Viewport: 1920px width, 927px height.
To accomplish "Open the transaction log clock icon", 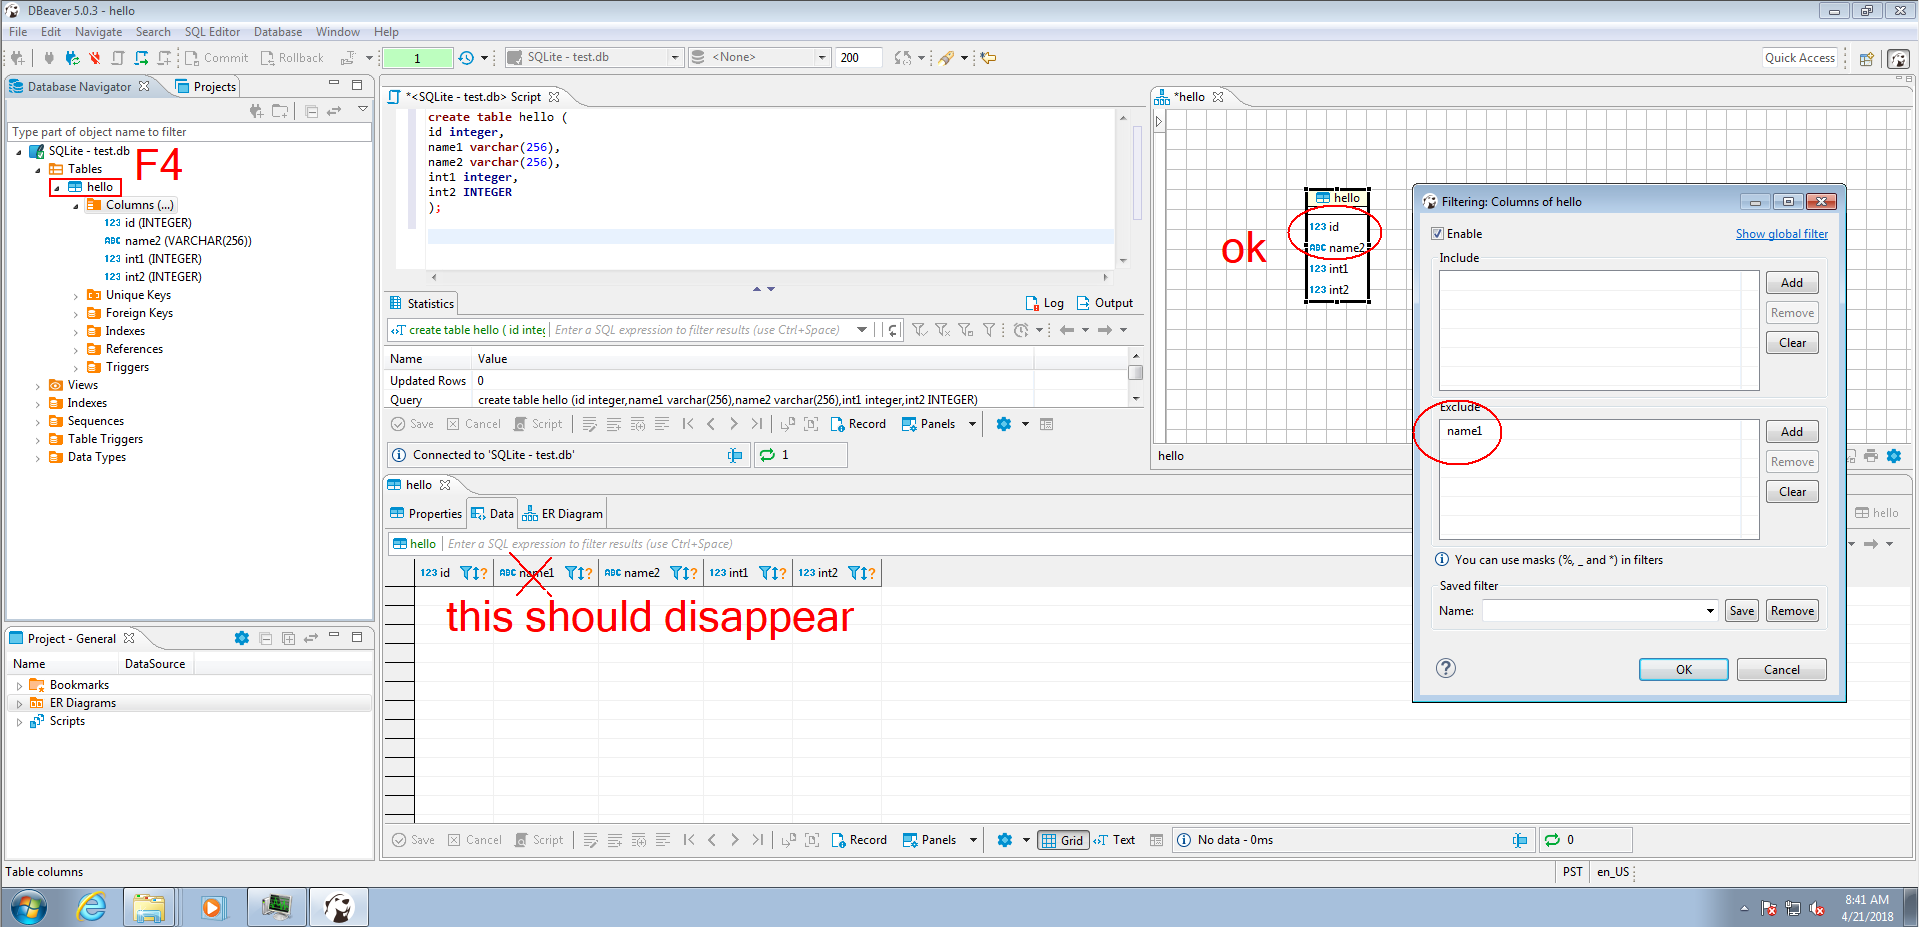I will click(466, 58).
